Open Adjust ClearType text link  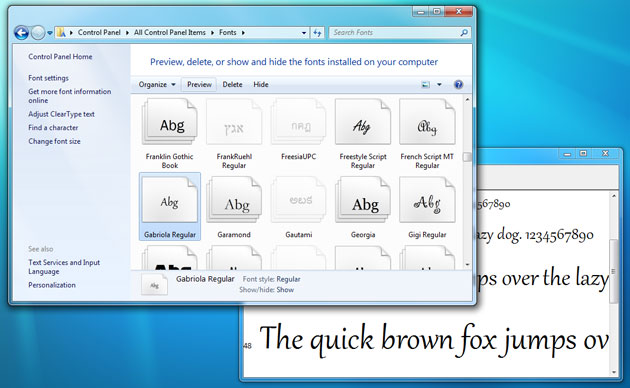click(x=61, y=114)
